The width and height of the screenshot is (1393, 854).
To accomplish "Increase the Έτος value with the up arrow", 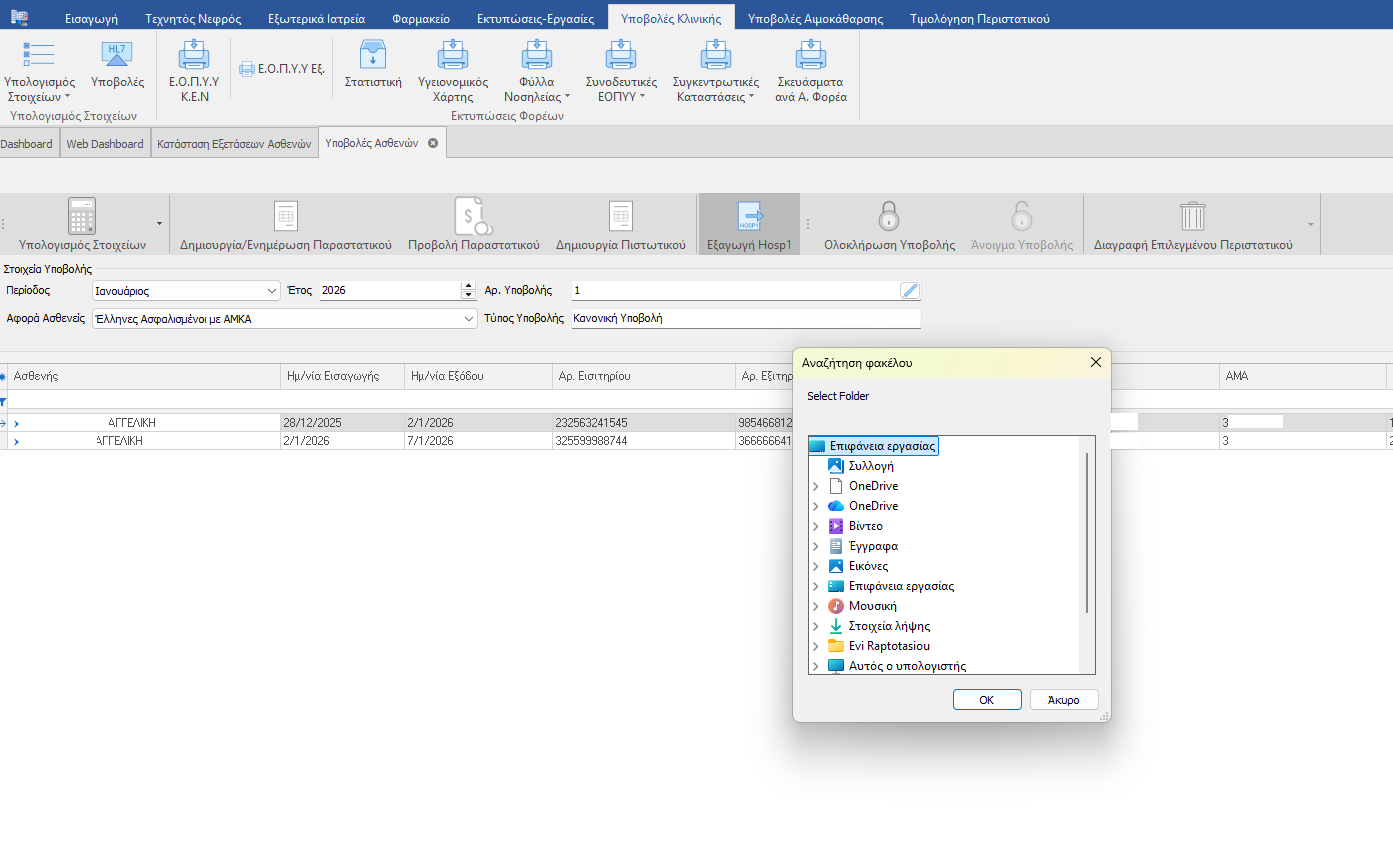I will (x=468, y=286).
